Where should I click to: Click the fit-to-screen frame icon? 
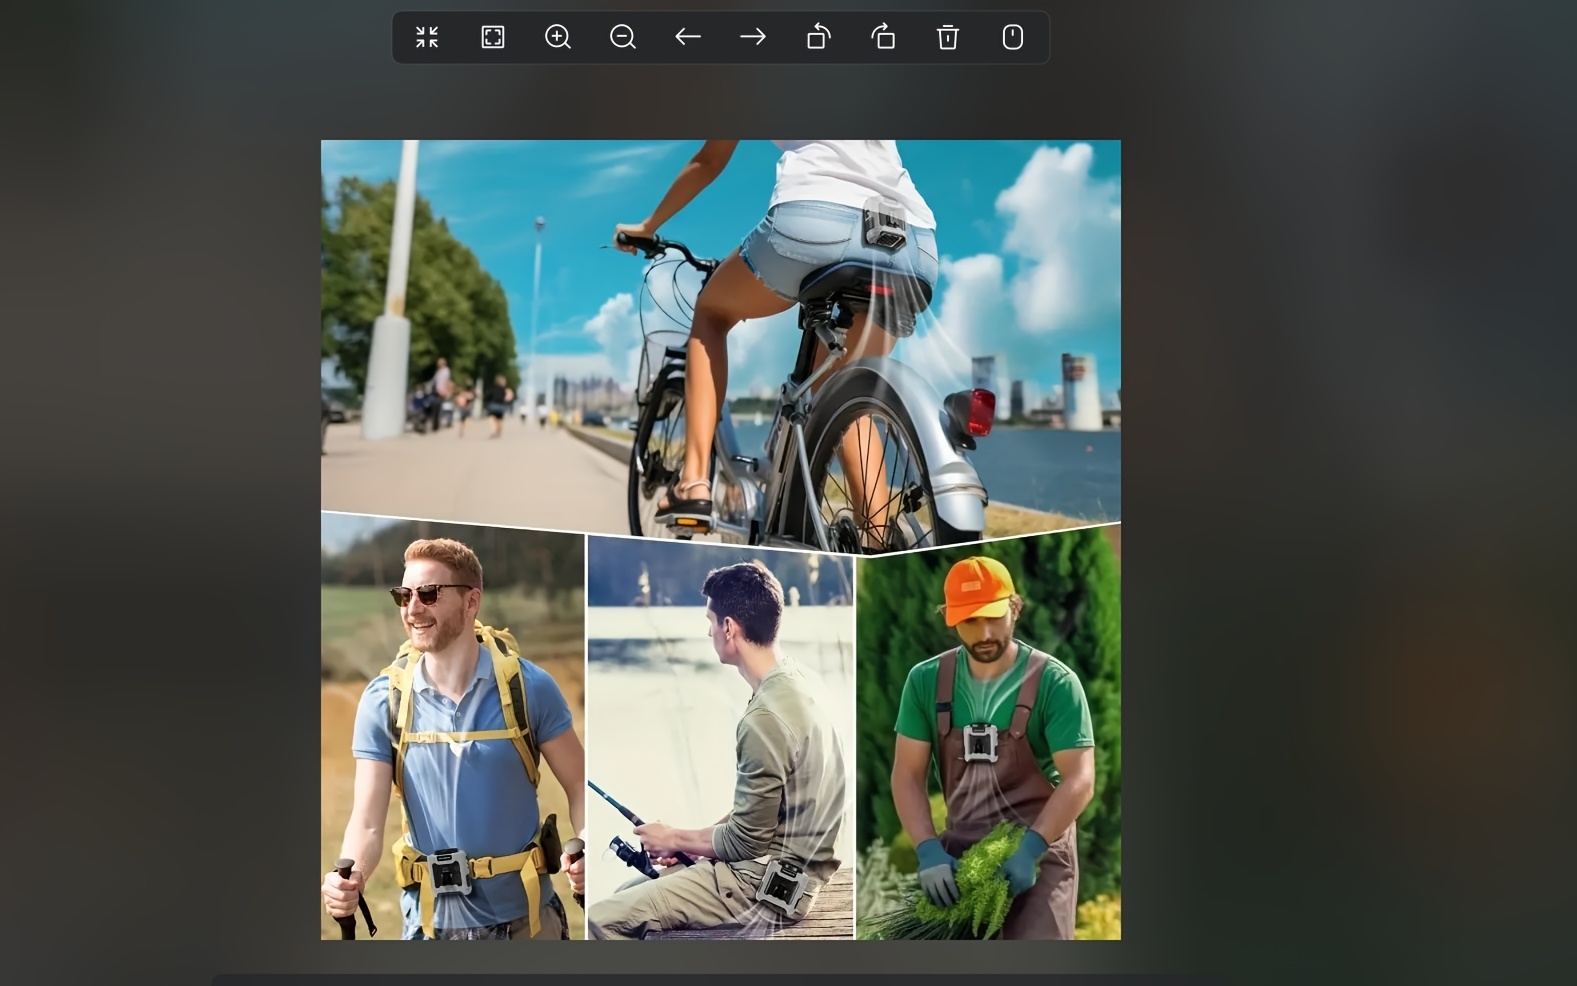pos(493,38)
